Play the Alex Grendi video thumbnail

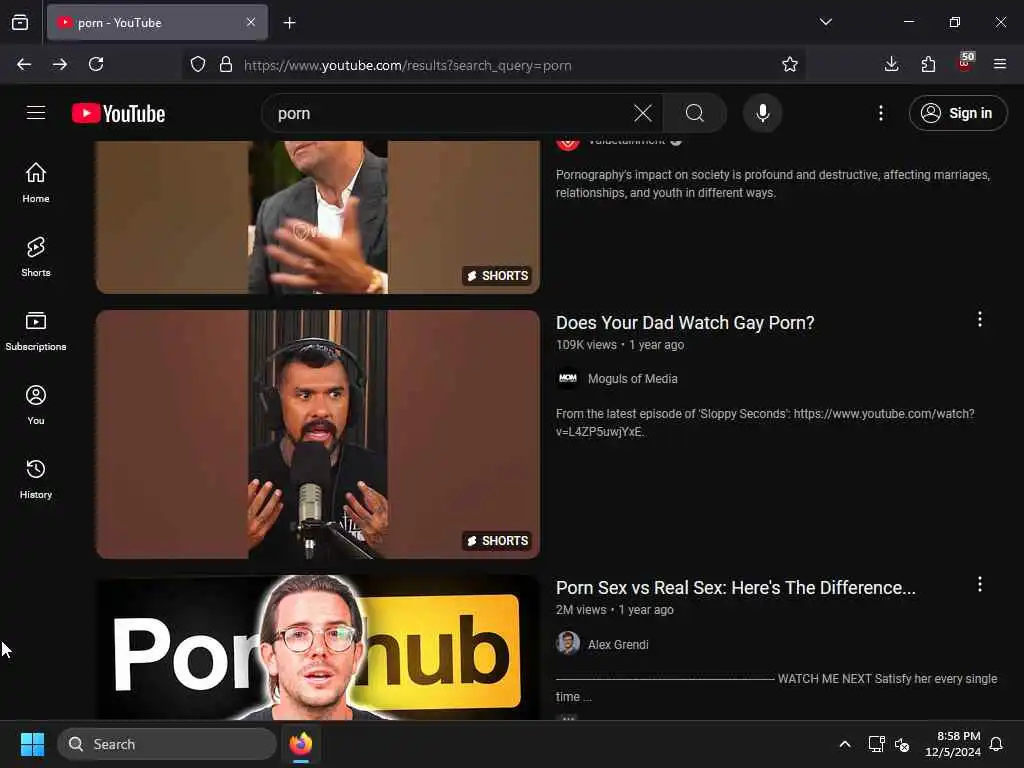click(318, 647)
